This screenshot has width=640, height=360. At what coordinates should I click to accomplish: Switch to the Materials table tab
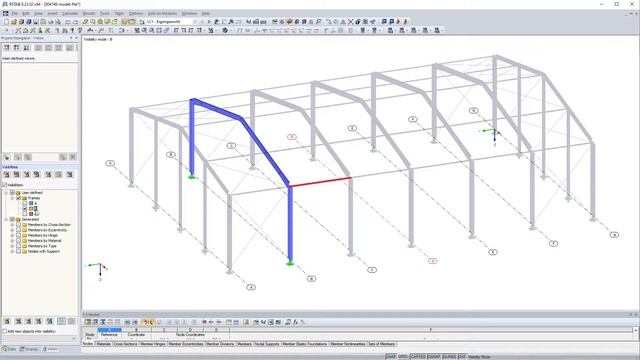[104, 344]
